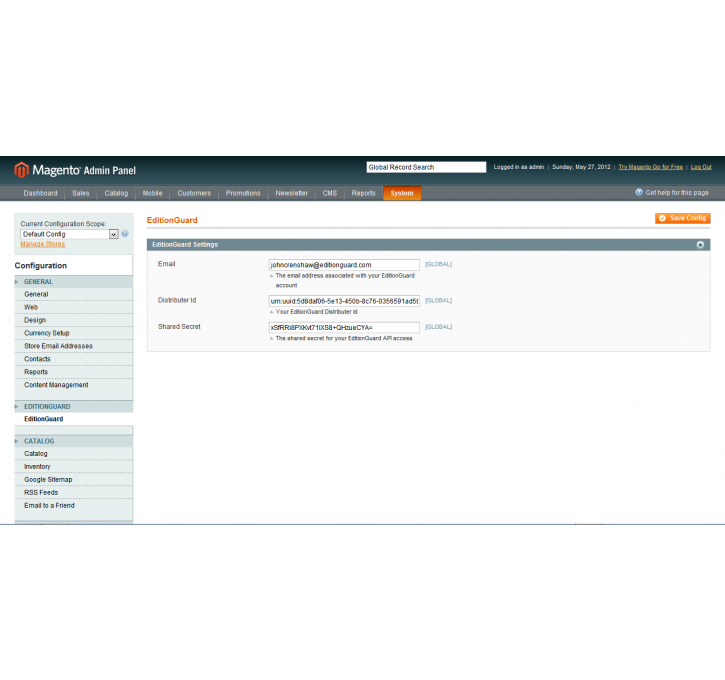The height and width of the screenshot is (680, 725).
Task: Select Design in the configuration sidebar
Action: click(x=74, y=320)
